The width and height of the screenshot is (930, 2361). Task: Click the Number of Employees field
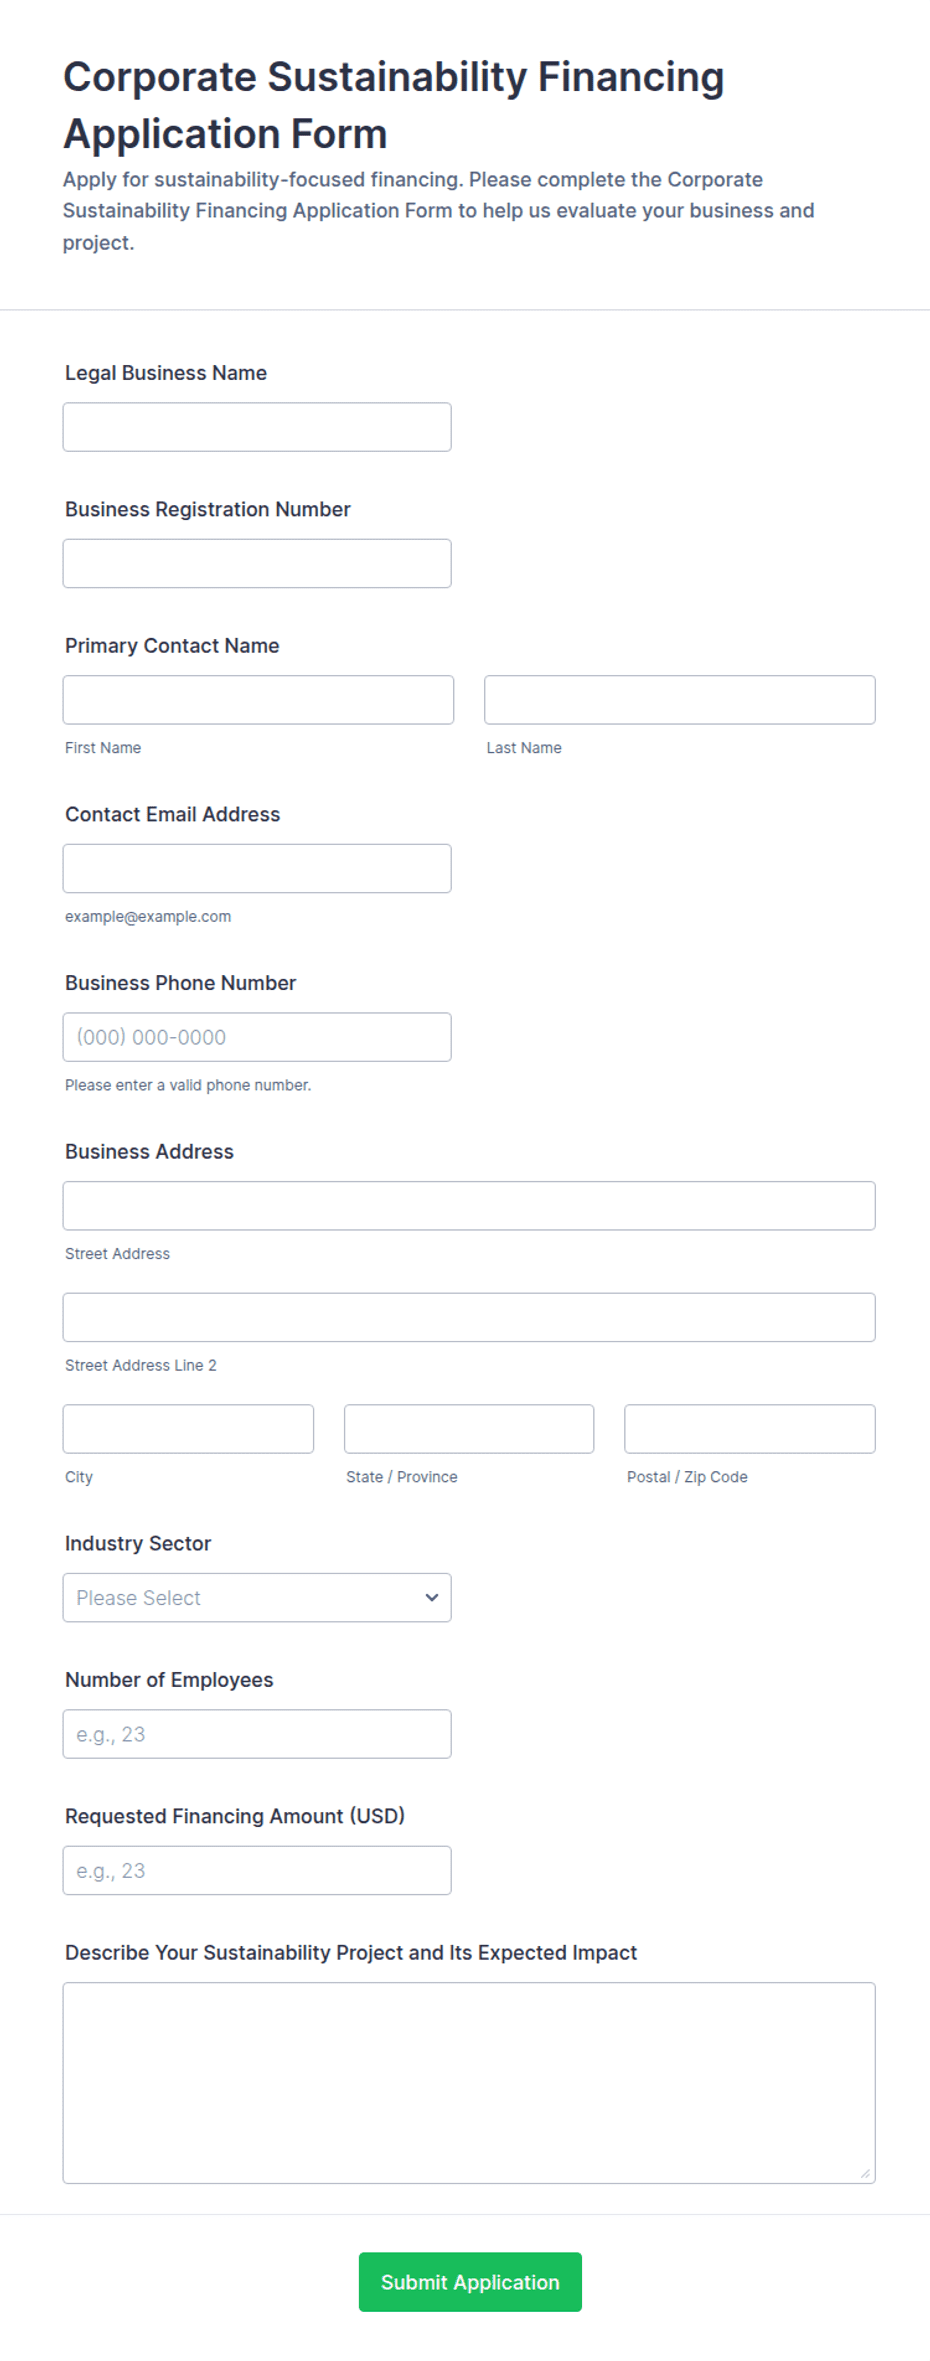tap(257, 1734)
